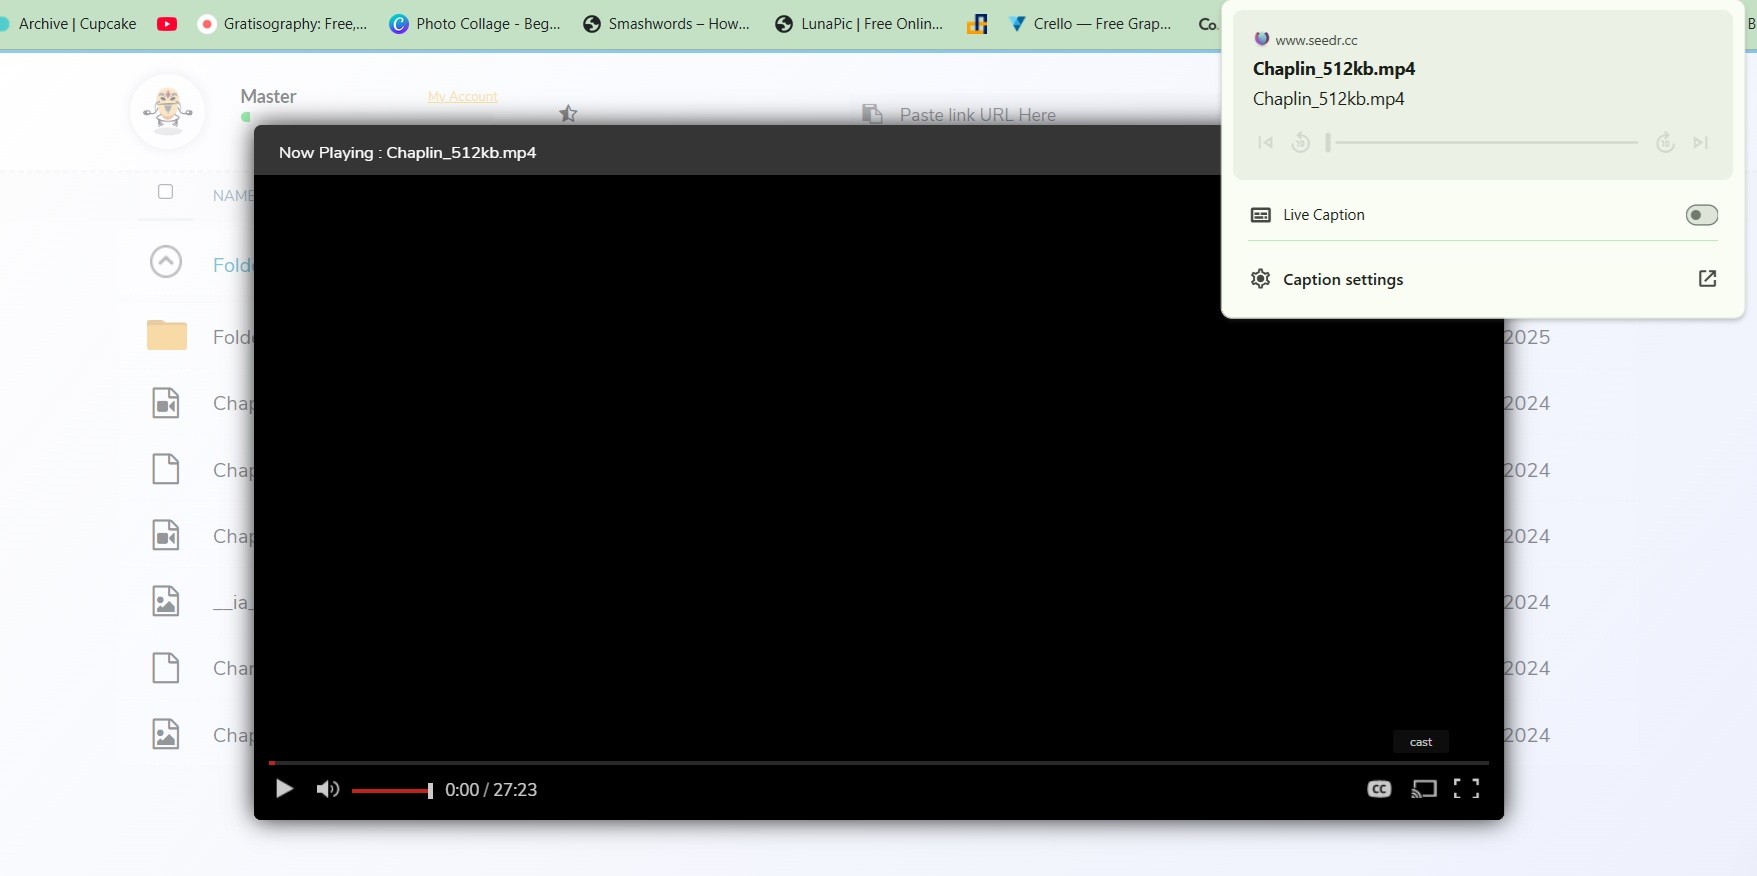Cast the video to a device
1757x876 pixels.
1424,789
